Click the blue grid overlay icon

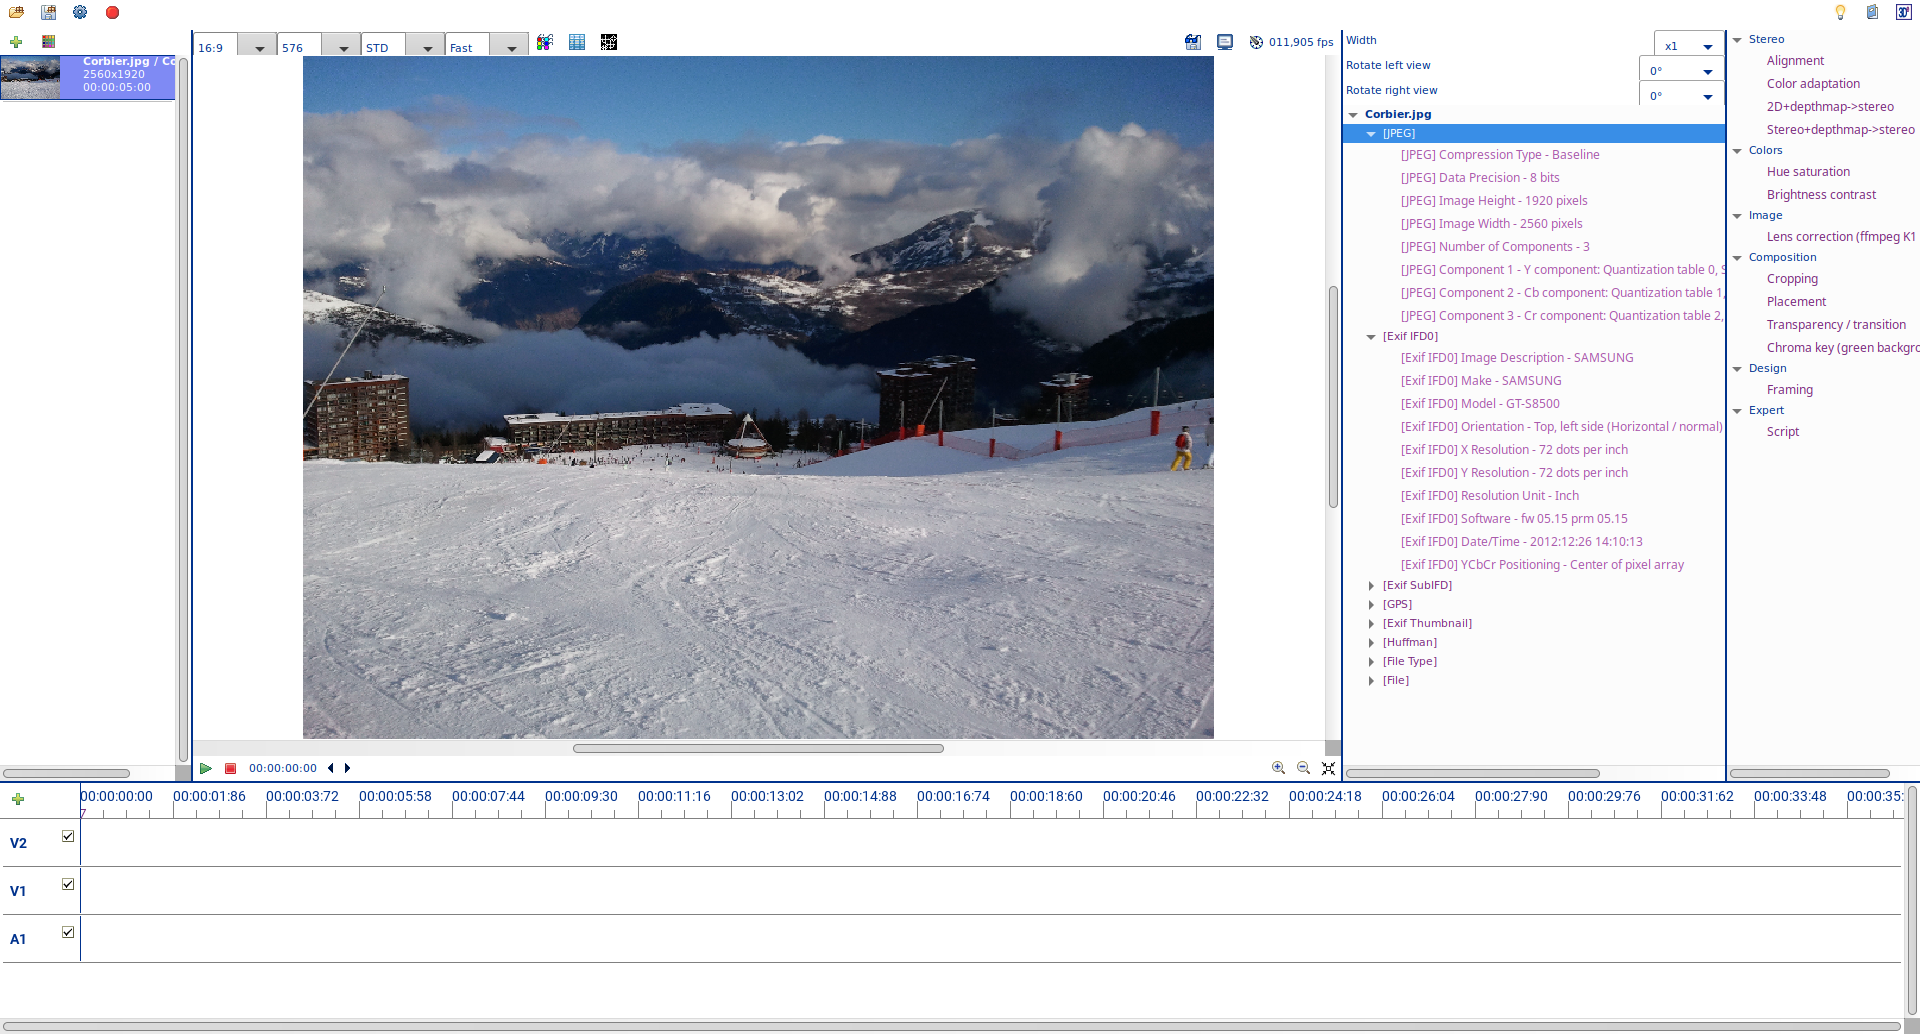point(577,42)
